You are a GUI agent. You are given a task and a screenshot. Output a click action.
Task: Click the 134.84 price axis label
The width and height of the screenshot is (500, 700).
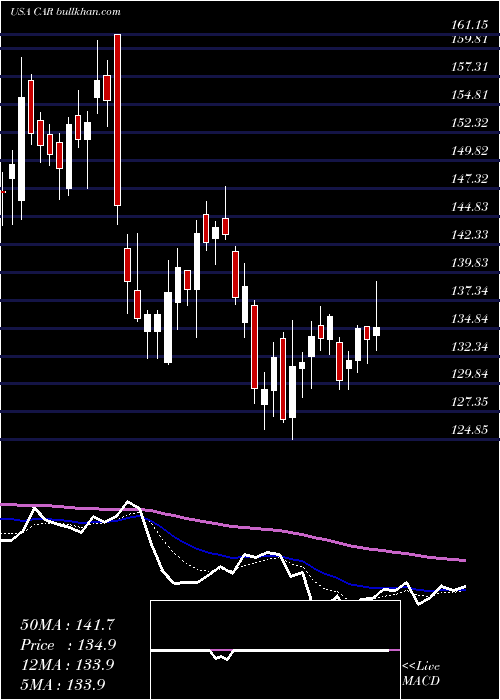click(469, 319)
